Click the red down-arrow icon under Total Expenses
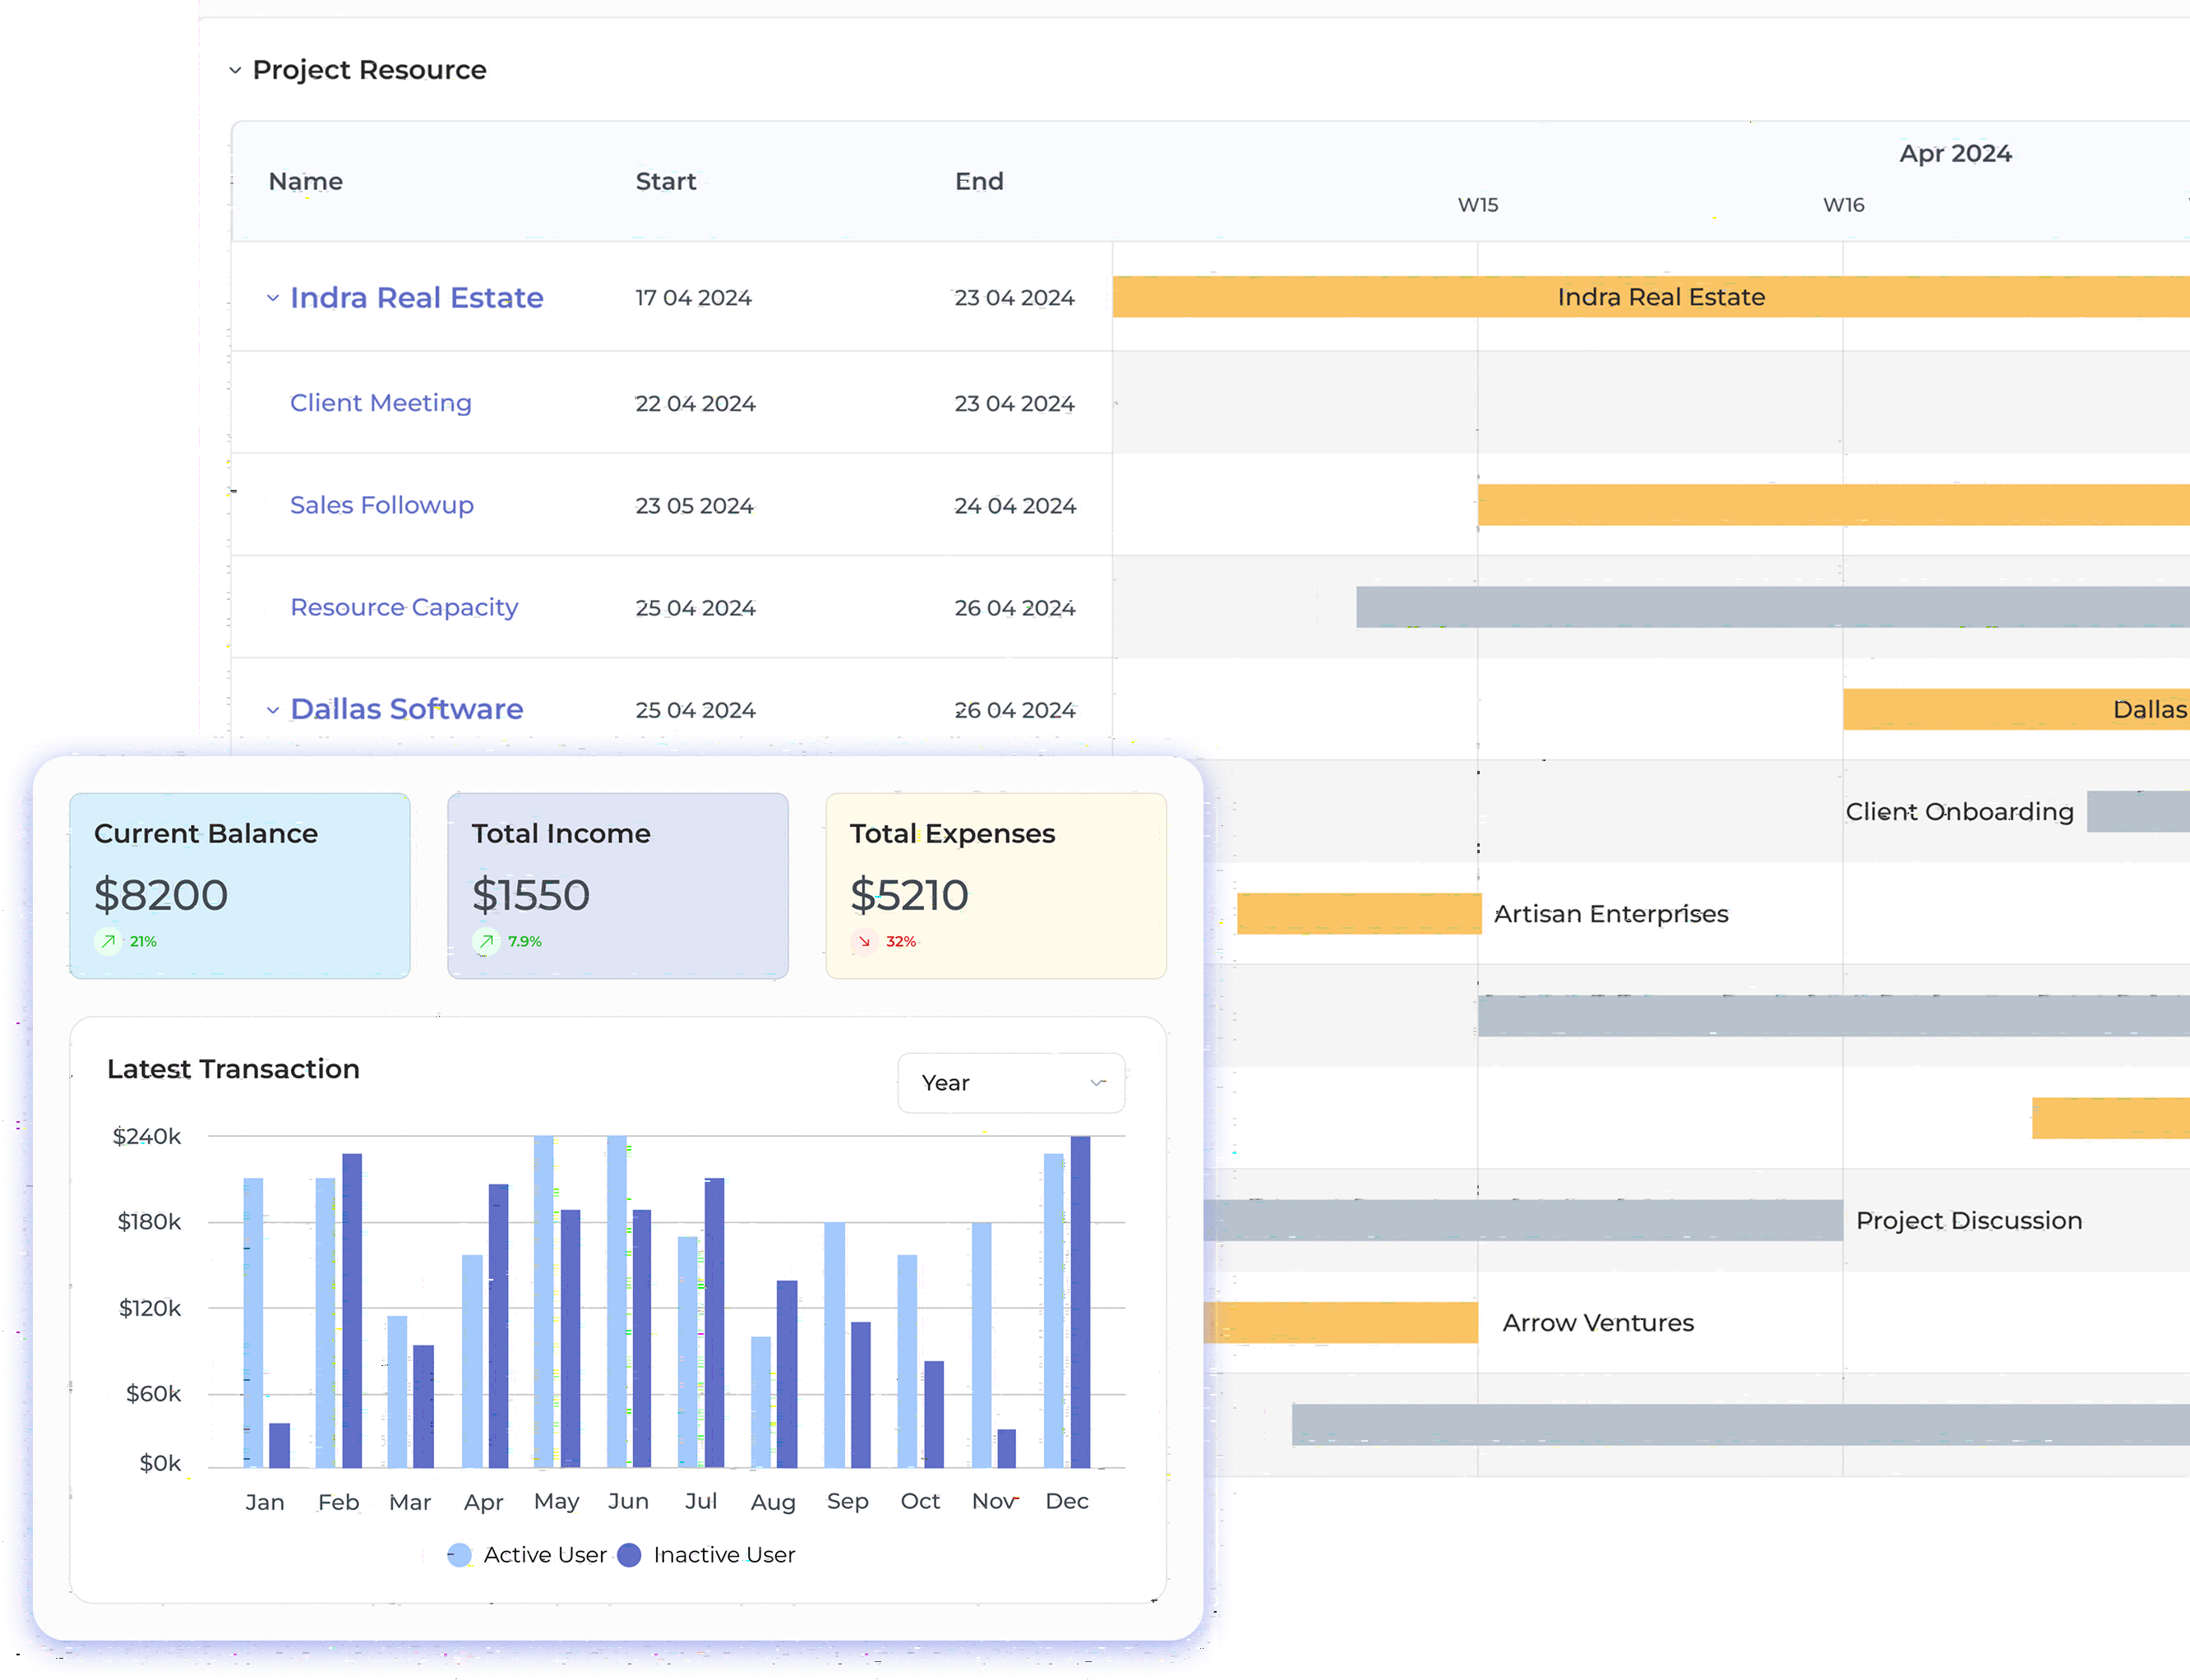 click(864, 941)
